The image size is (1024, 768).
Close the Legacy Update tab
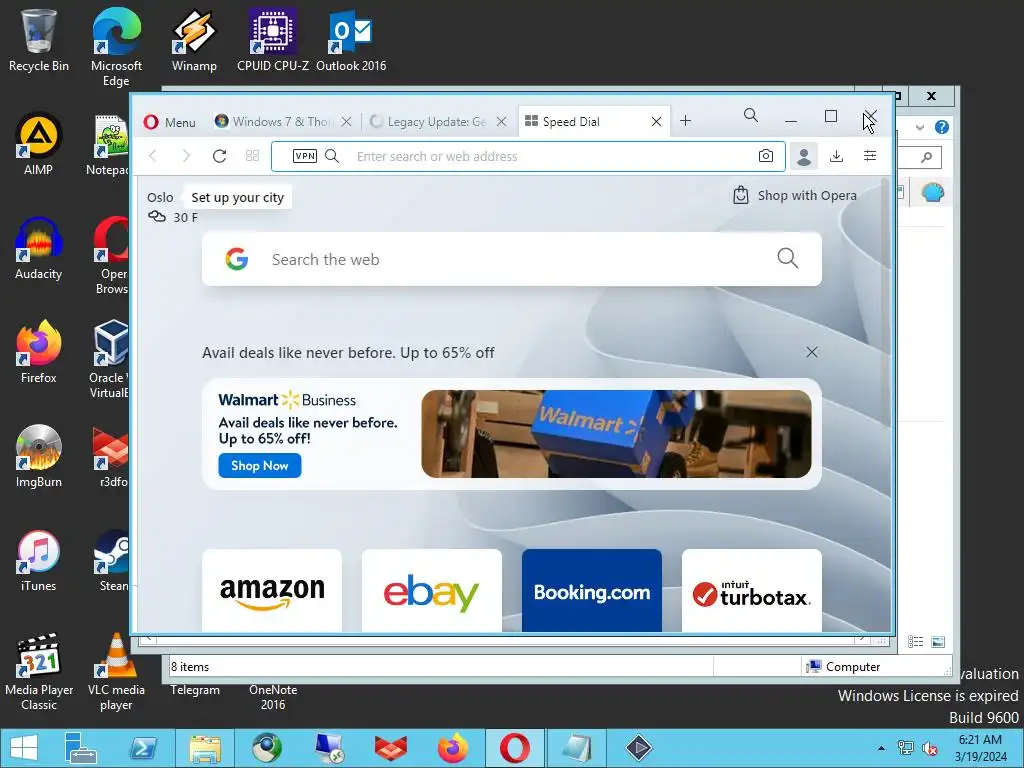tap(502, 121)
